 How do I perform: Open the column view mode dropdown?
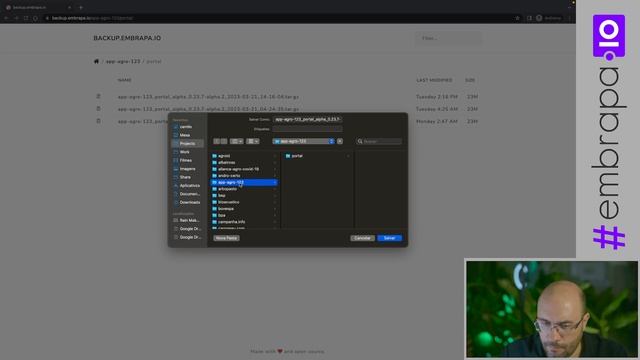pyautogui.click(x=236, y=141)
